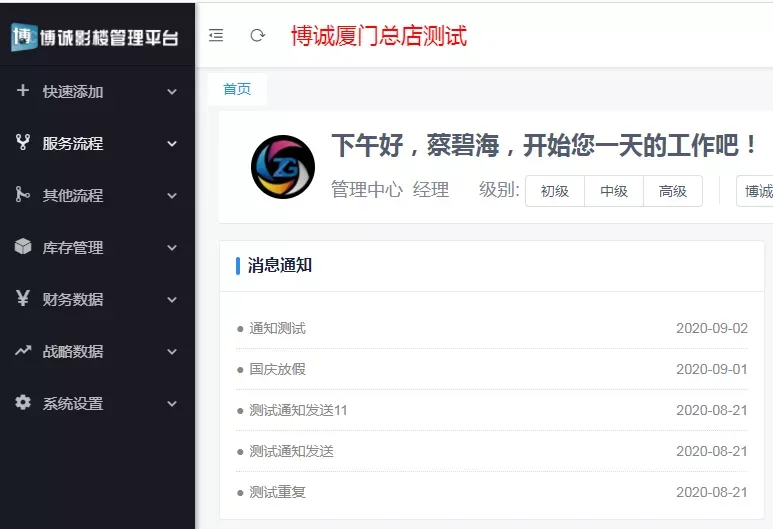This screenshot has width=773, height=529.
Task: Expand the 系统设置 menu chevron
Action: (x=172, y=404)
